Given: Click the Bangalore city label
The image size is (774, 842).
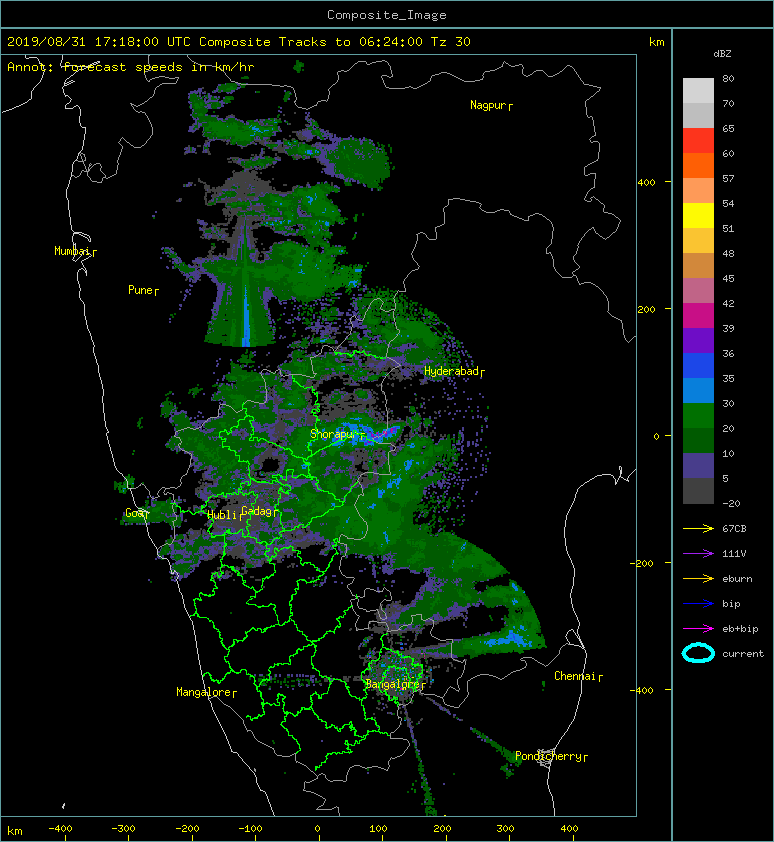Looking at the screenshot, I should [395, 684].
